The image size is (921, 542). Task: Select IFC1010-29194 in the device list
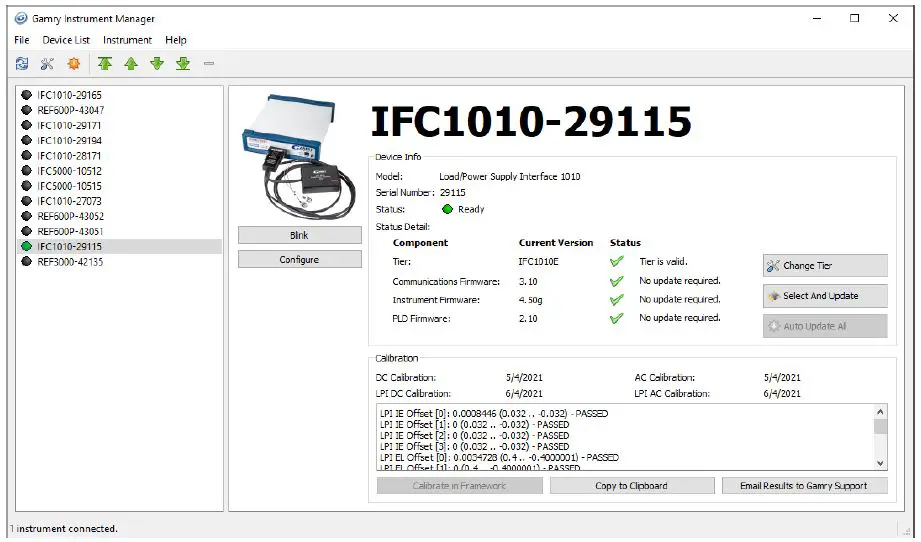(x=120, y=140)
